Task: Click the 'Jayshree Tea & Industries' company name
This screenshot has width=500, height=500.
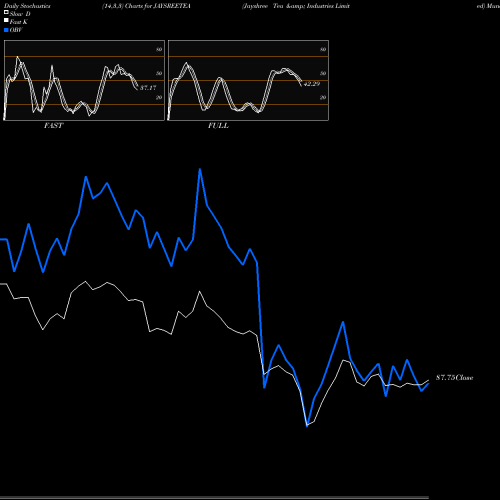Action: point(296,6)
